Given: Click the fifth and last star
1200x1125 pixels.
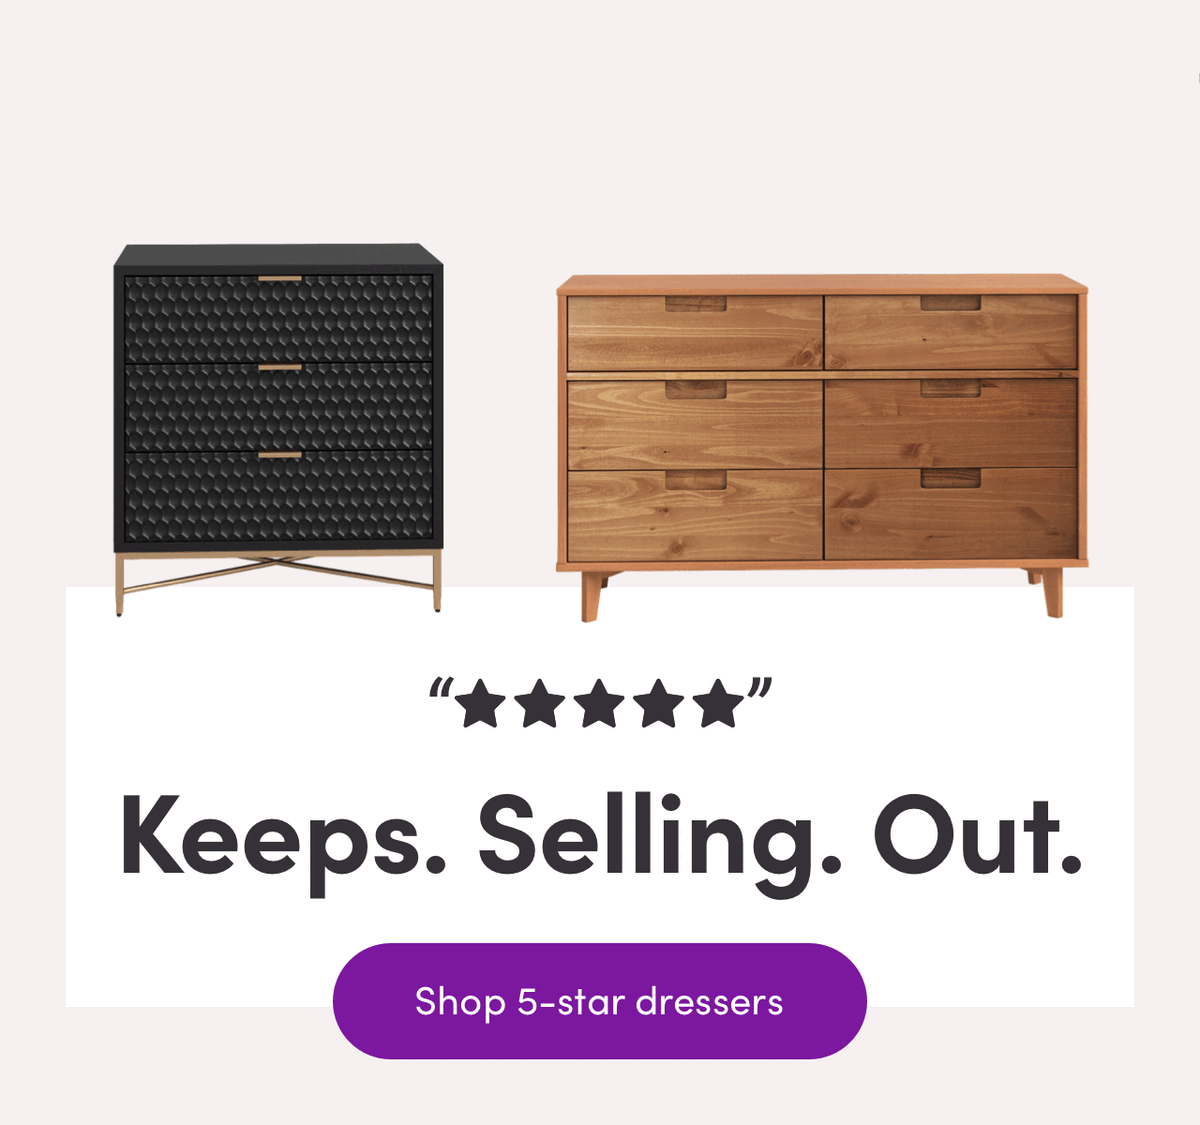Looking at the screenshot, I should coord(718,704).
